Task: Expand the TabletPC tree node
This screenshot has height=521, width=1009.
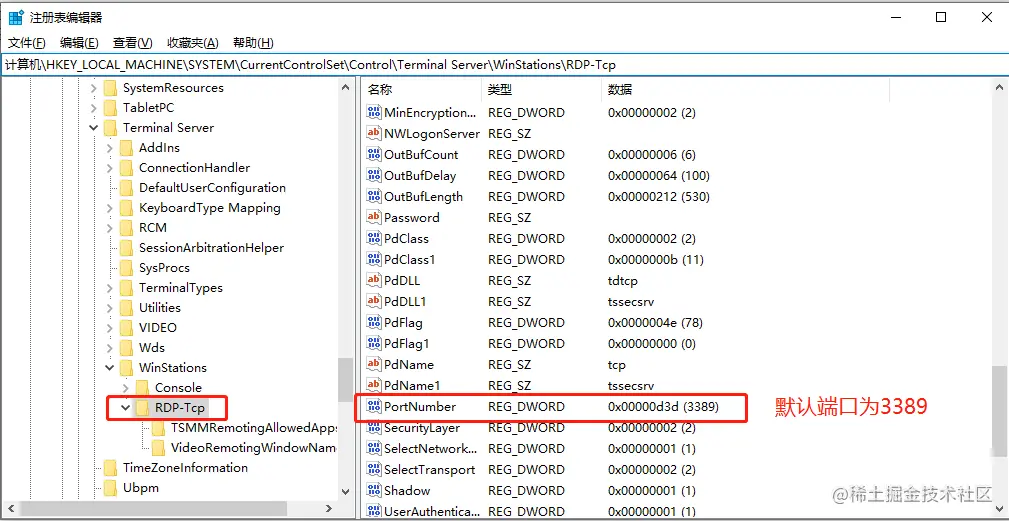Action: coord(94,108)
